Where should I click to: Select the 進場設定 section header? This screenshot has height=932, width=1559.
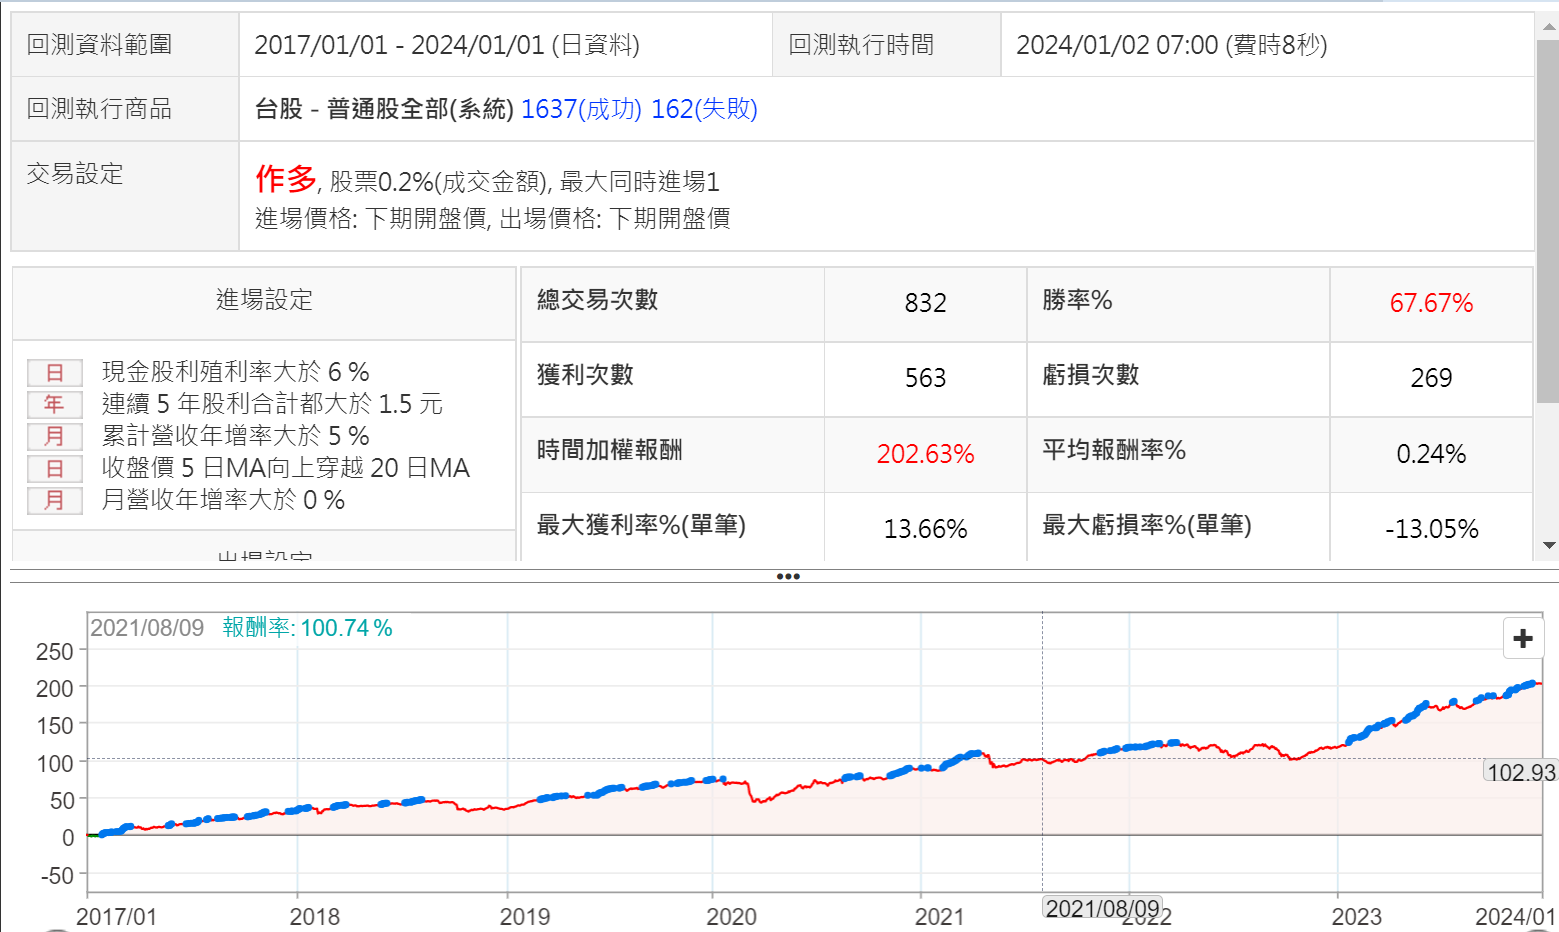pyautogui.click(x=264, y=300)
